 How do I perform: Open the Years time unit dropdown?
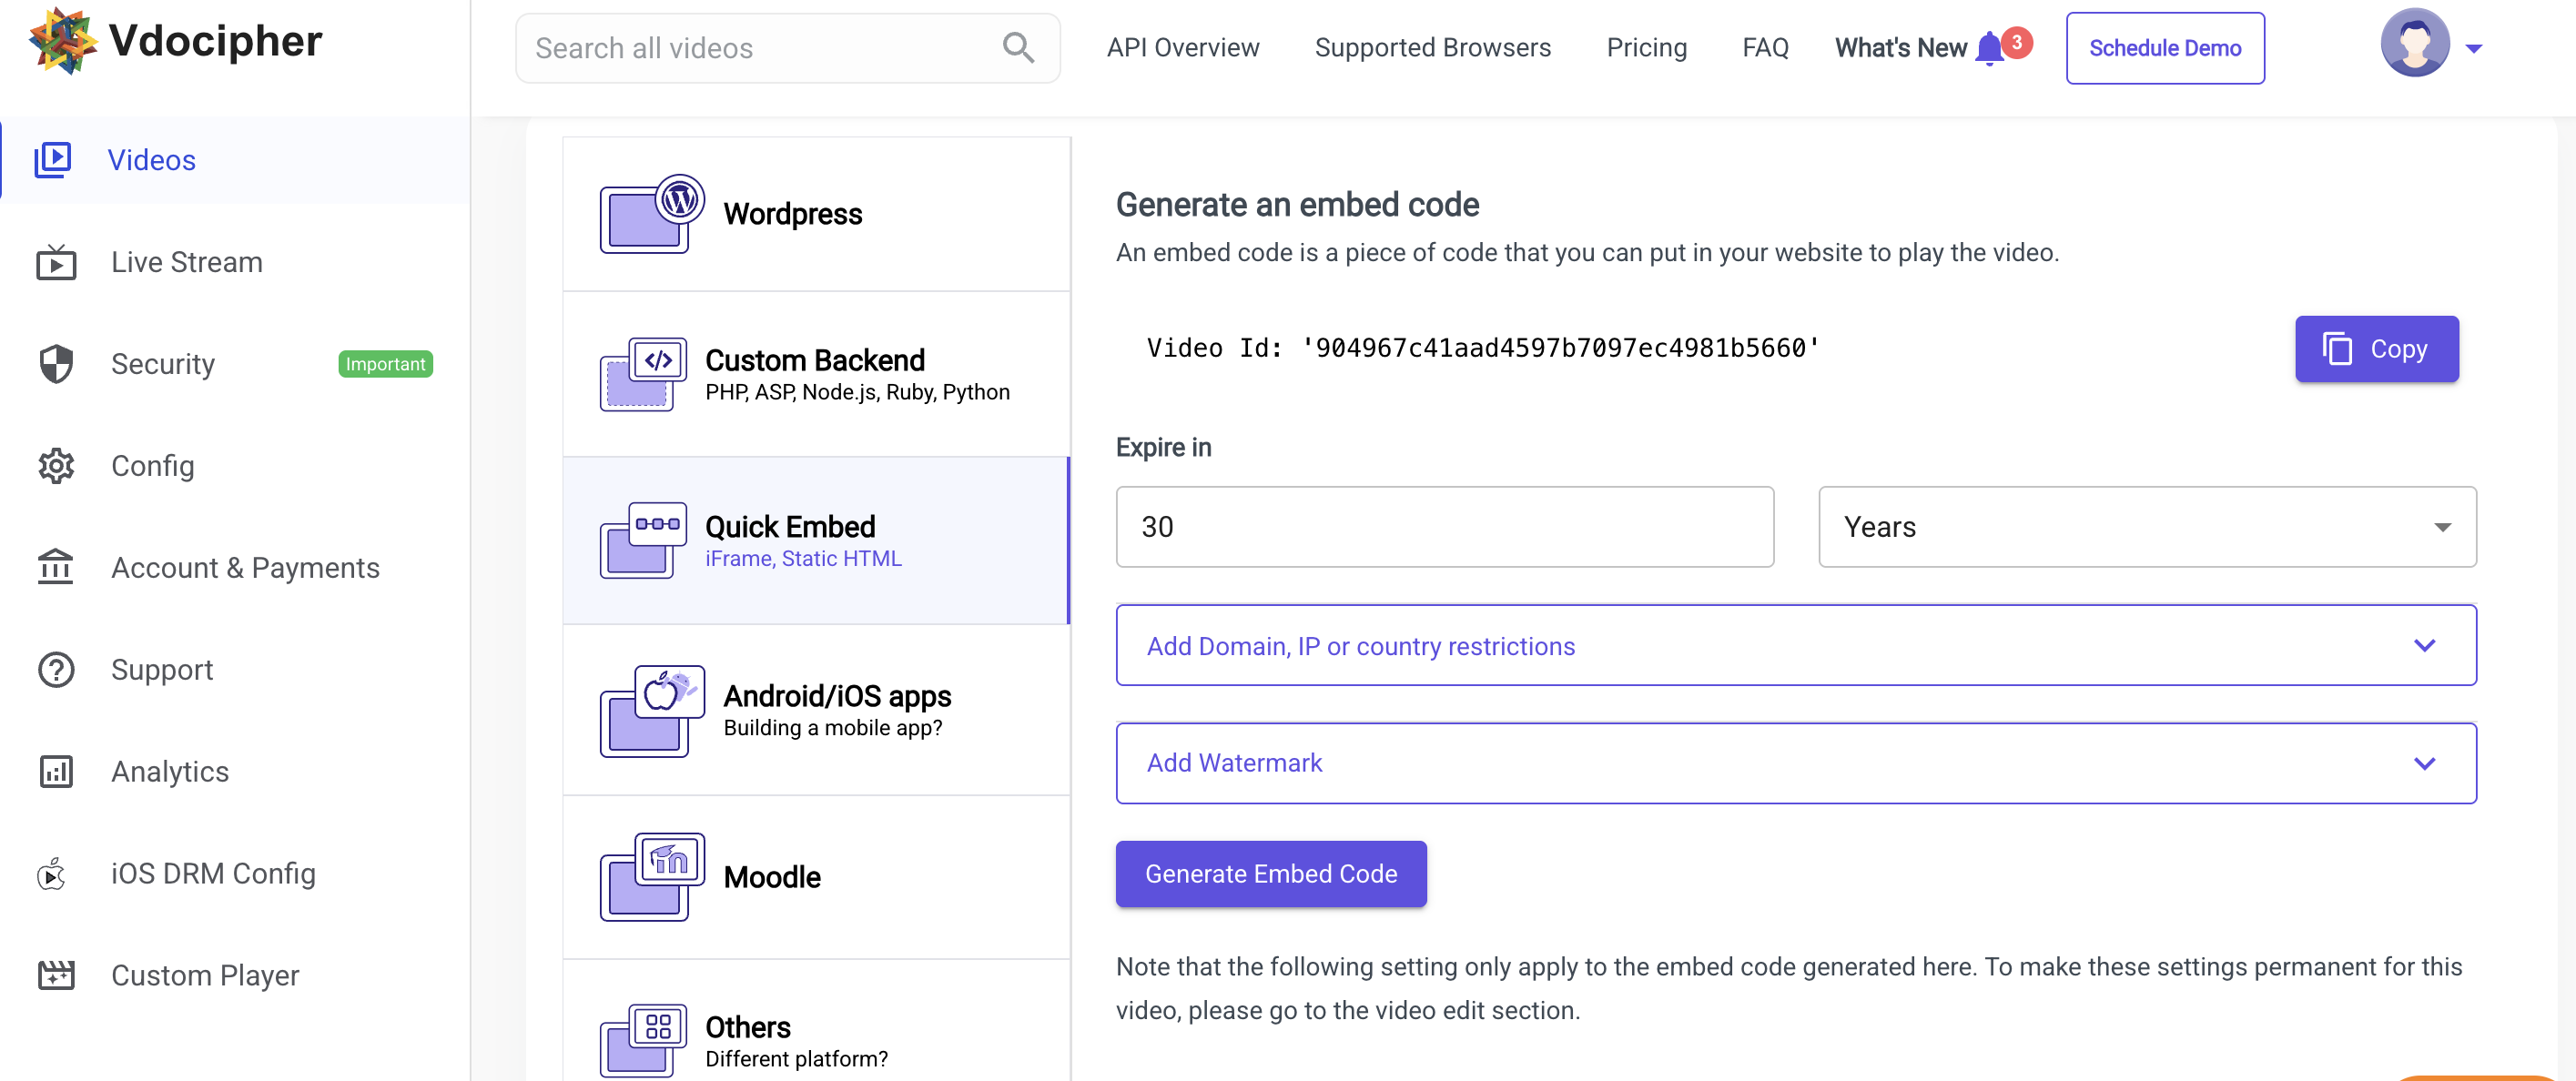pyautogui.click(x=2146, y=527)
